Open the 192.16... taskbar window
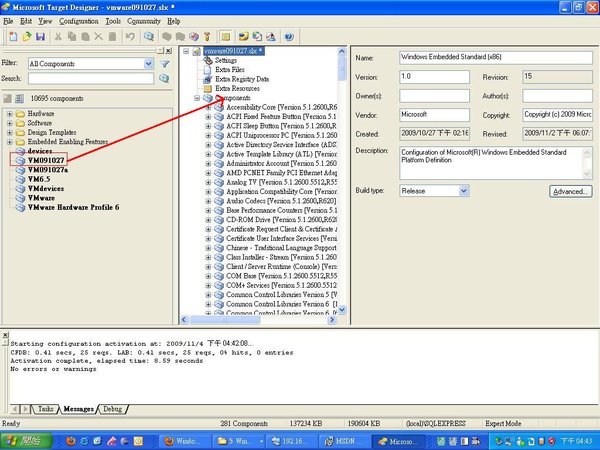The image size is (600, 450). coord(293,441)
